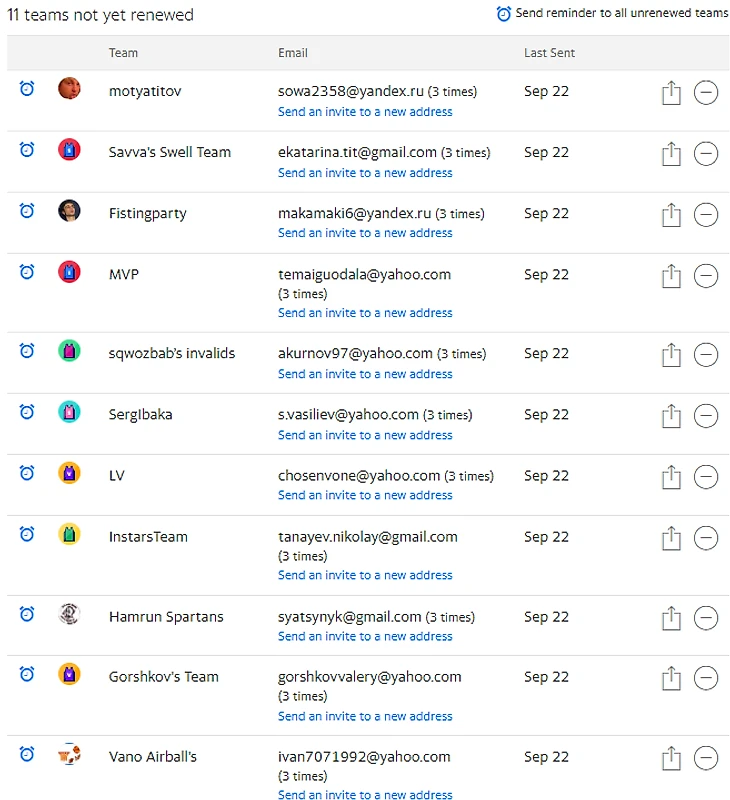Send new address invite for Hamrun Spartans

tap(365, 636)
